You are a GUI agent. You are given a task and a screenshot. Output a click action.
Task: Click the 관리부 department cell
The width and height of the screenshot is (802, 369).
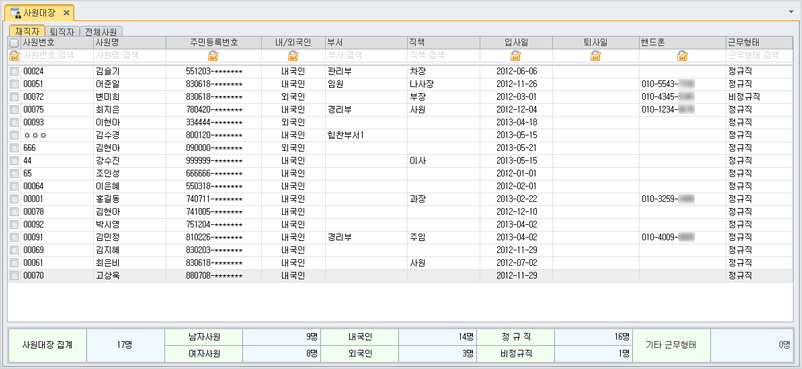[x=366, y=71]
